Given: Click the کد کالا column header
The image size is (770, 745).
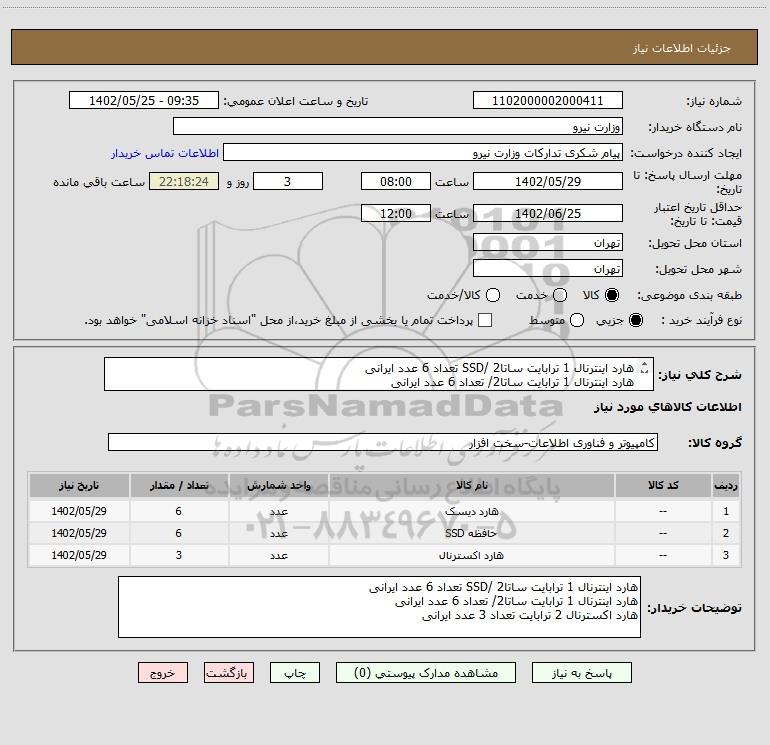Looking at the screenshot, I should [x=663, y=485].
